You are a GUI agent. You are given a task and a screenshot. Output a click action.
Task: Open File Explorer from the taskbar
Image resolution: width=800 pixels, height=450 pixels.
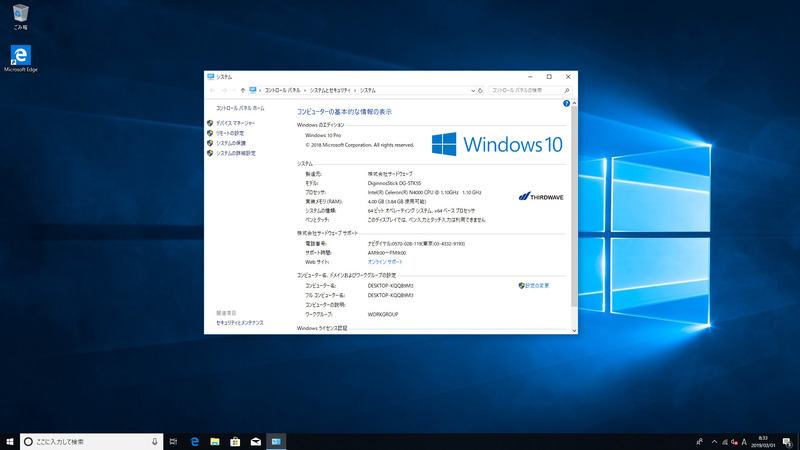pyautogui.click(x=215, y=441)
